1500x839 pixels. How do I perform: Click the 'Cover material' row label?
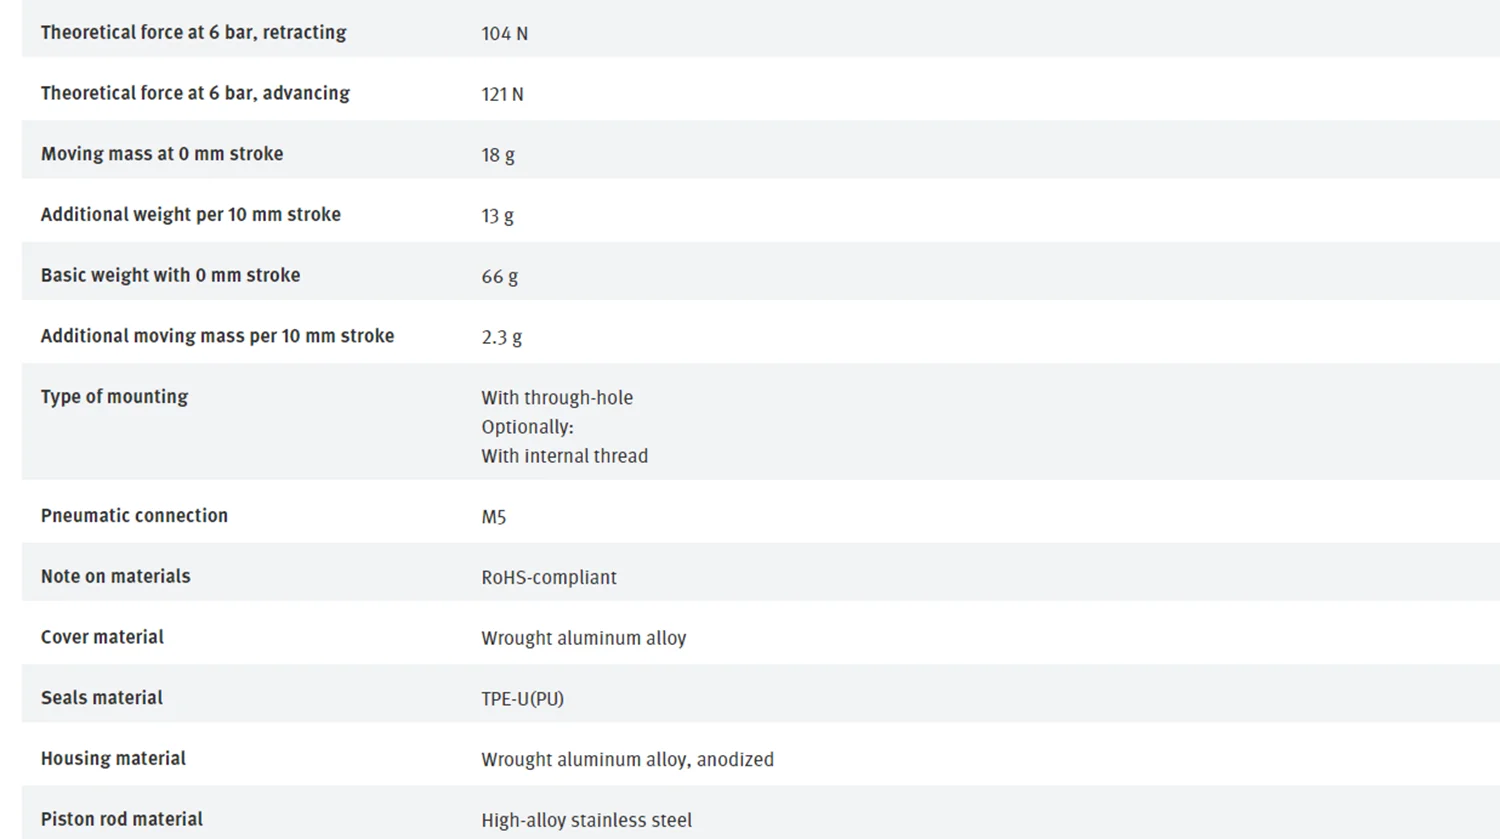tap(102, 637)
